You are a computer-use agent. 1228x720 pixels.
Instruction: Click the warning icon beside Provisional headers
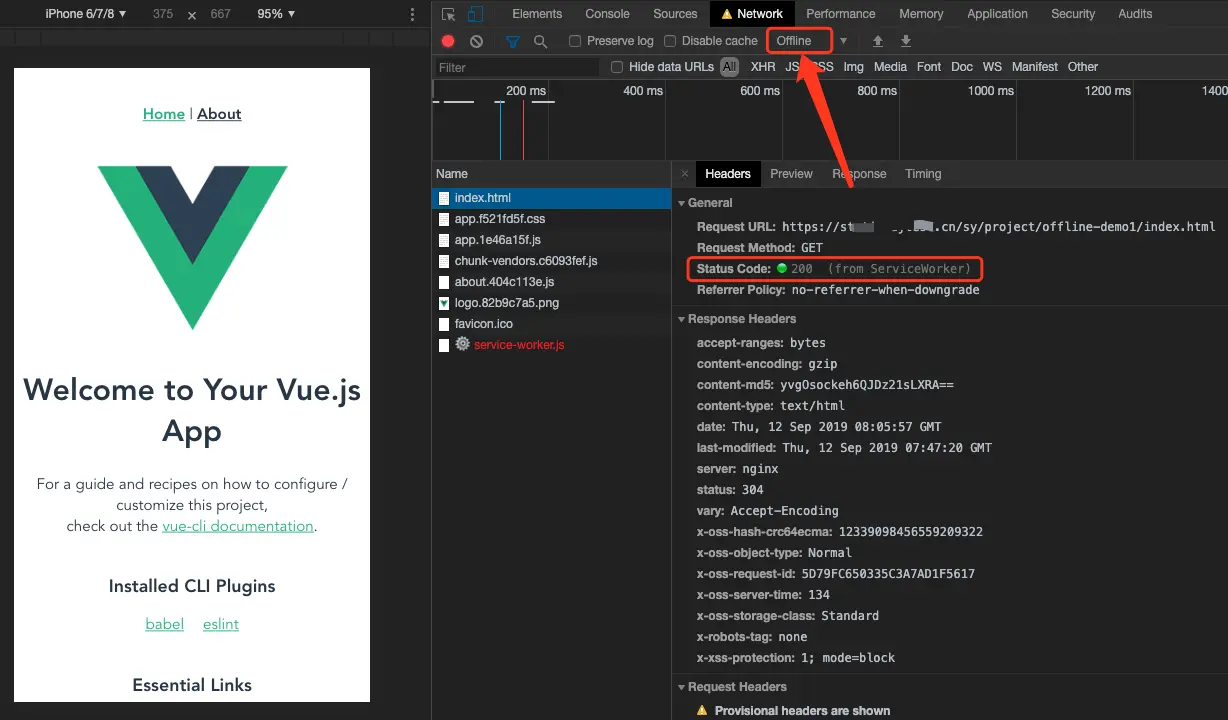(x=702, y=711)
